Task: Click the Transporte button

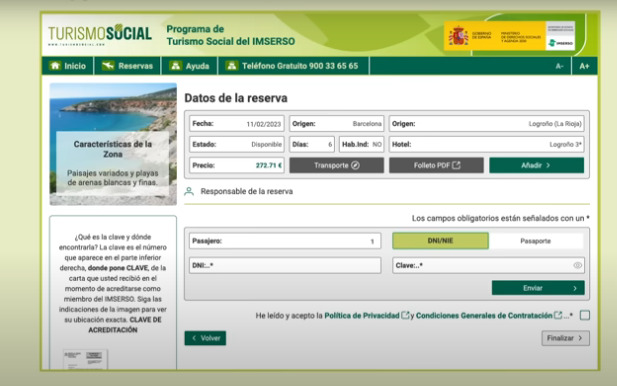Action: [x=336, y=165]
